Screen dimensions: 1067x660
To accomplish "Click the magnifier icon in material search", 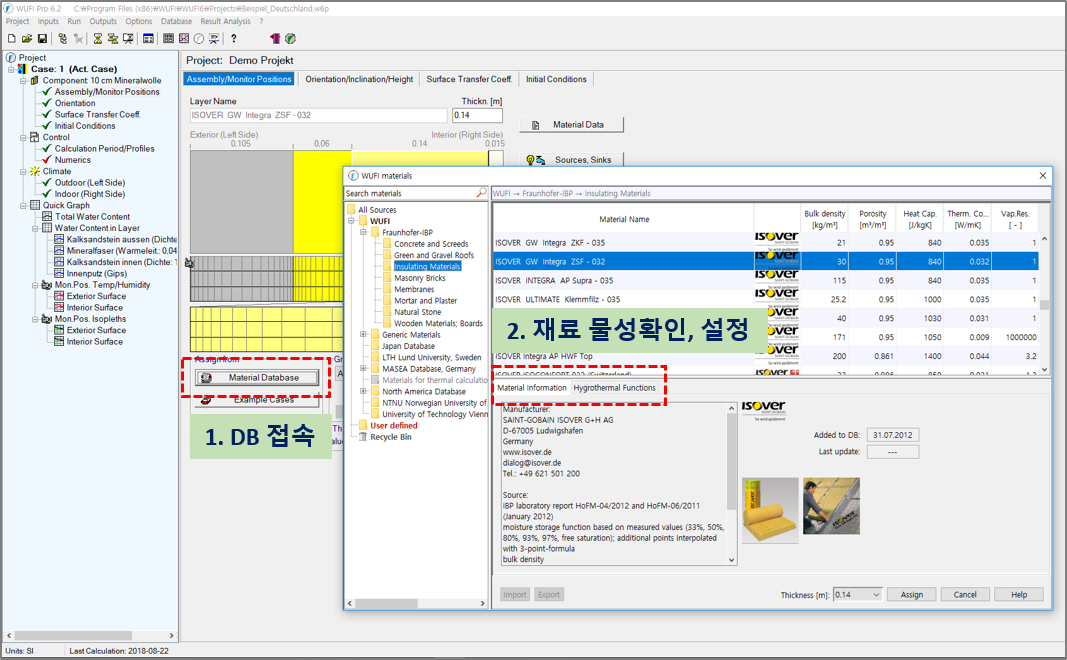I will coord(482,193).
